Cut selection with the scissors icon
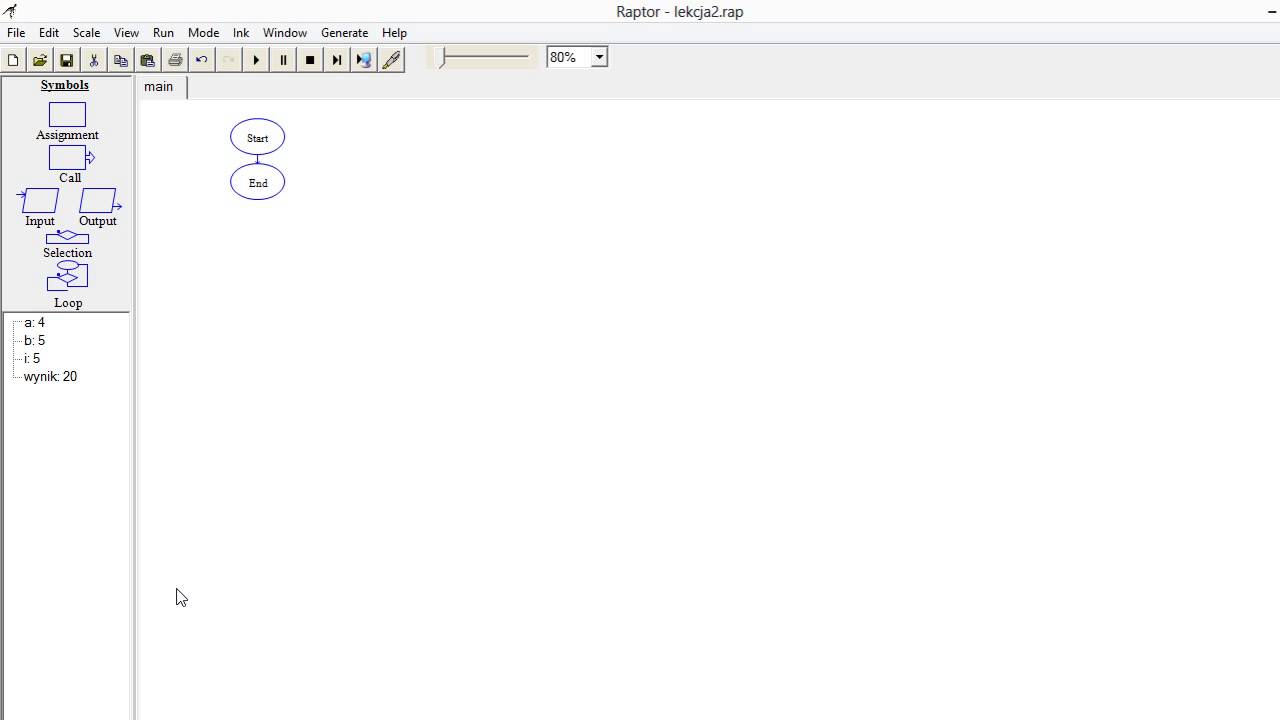 point(93,60)
